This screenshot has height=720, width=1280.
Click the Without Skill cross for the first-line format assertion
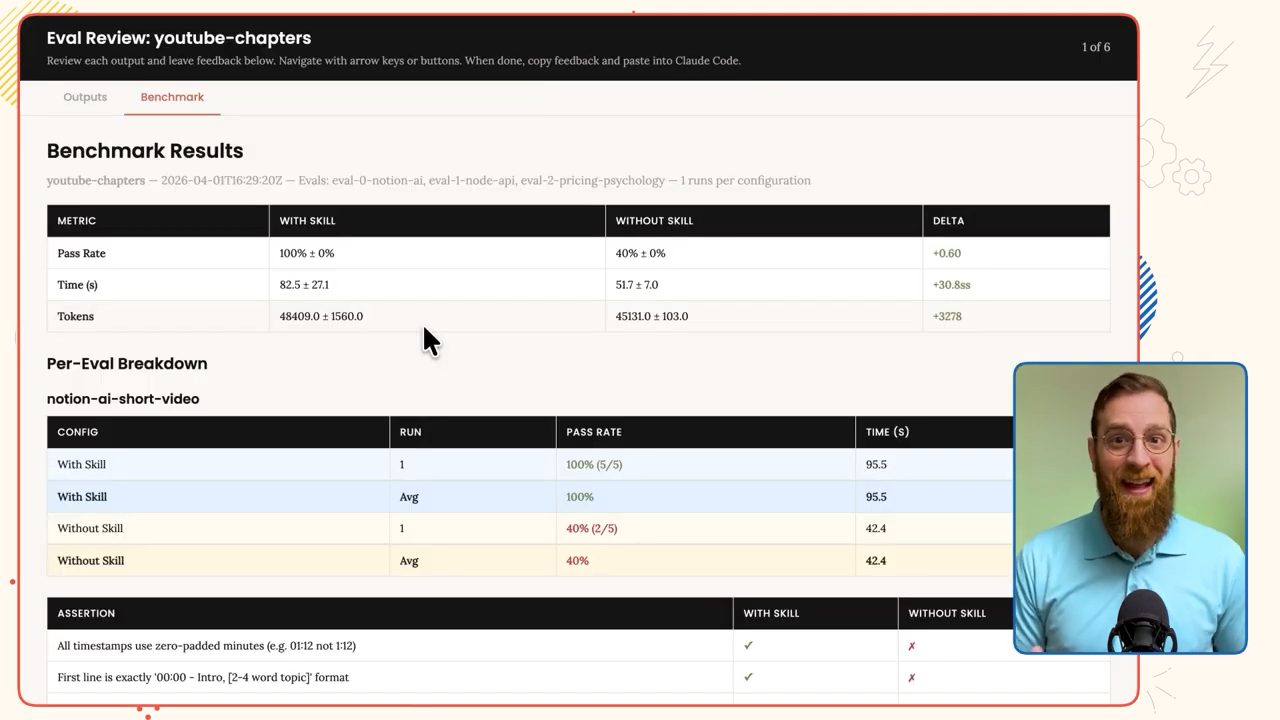(x=912, y=678)
